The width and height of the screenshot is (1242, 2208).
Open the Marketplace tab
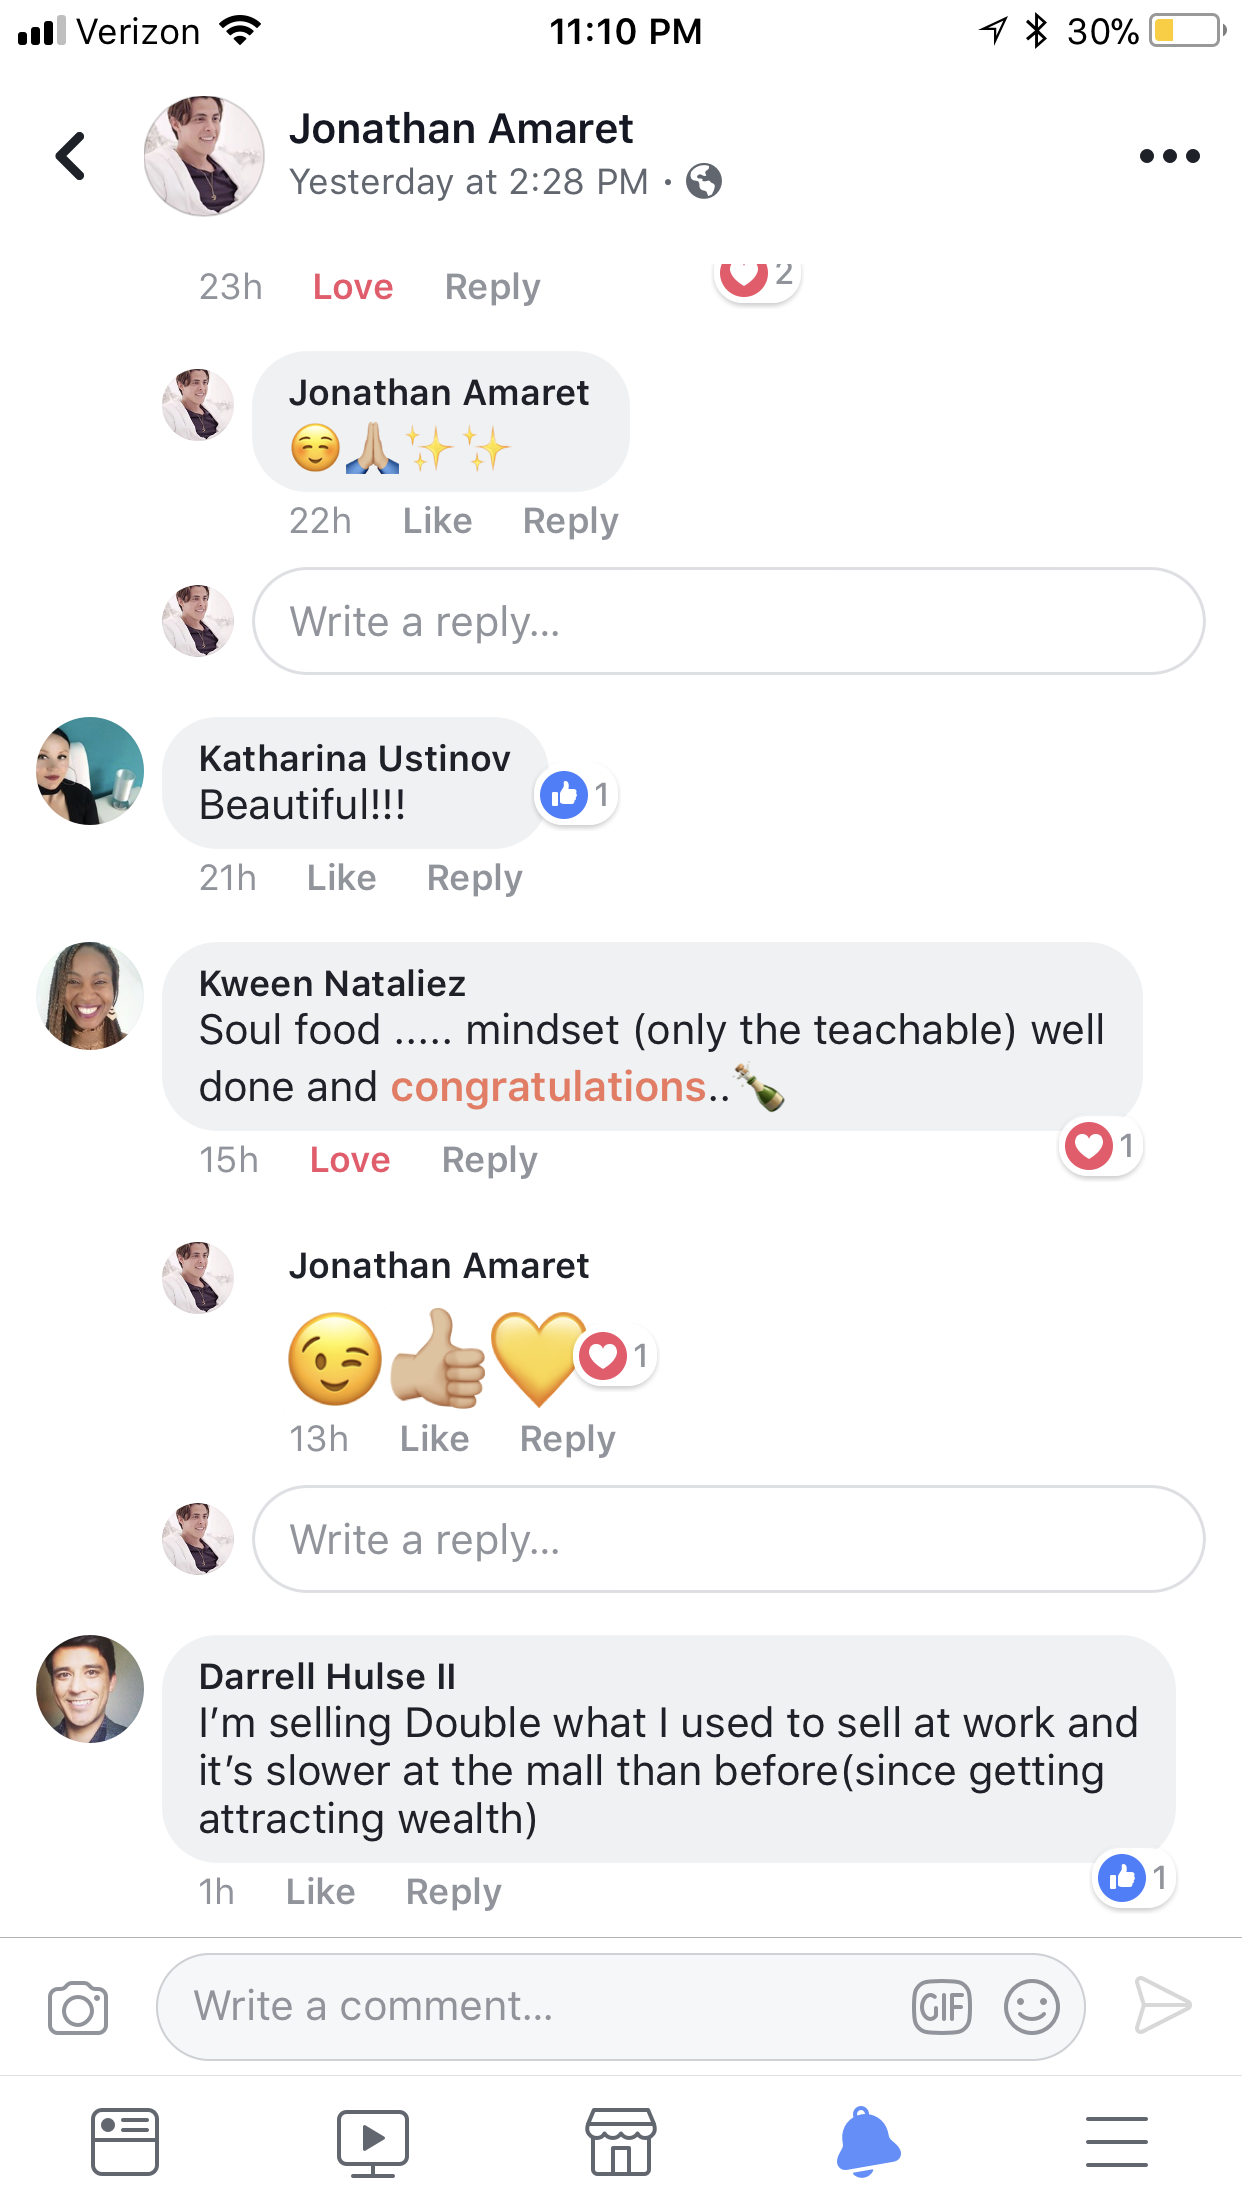(620, 2142)
